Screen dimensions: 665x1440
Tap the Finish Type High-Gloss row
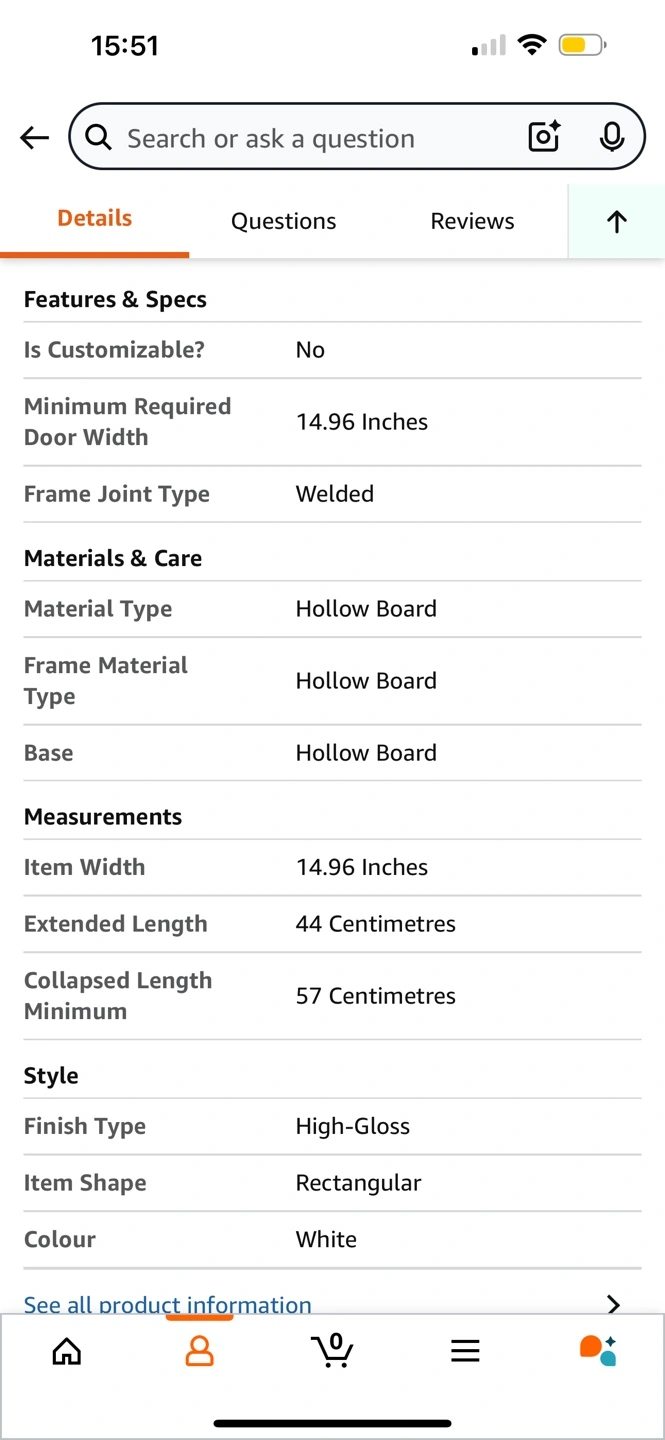332,1126
